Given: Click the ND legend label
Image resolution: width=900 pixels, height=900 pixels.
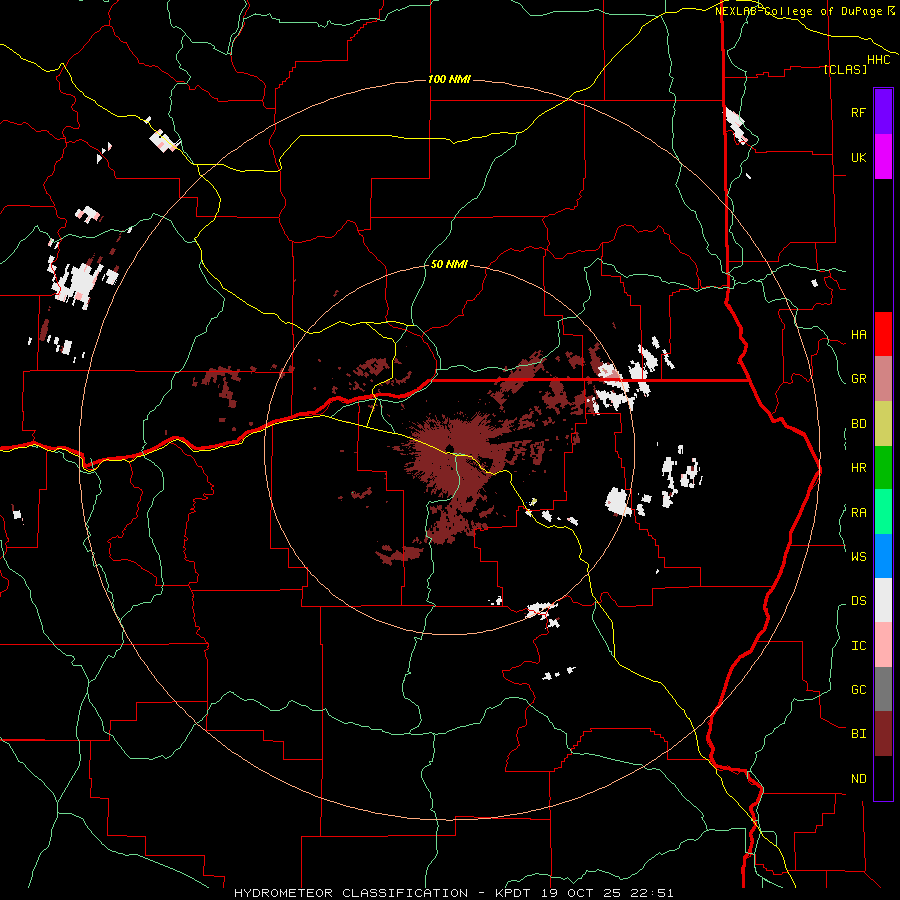Looking at the screenshot, I should click(x=858, y=779).
